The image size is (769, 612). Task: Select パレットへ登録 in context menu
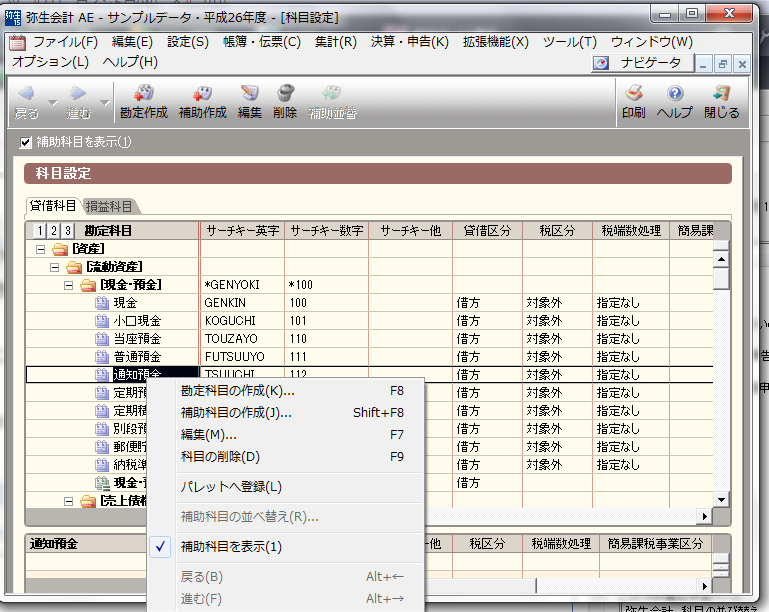click(231, 487)
